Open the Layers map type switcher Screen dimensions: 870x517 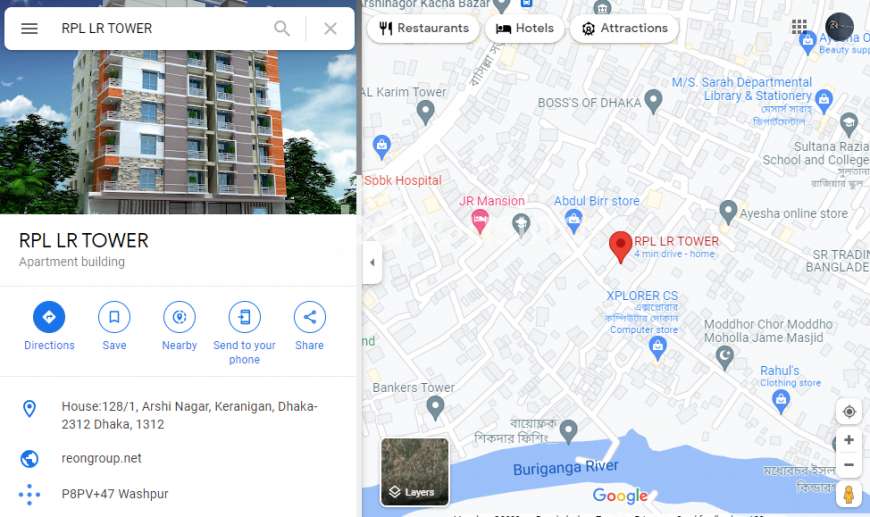(415, 472)
